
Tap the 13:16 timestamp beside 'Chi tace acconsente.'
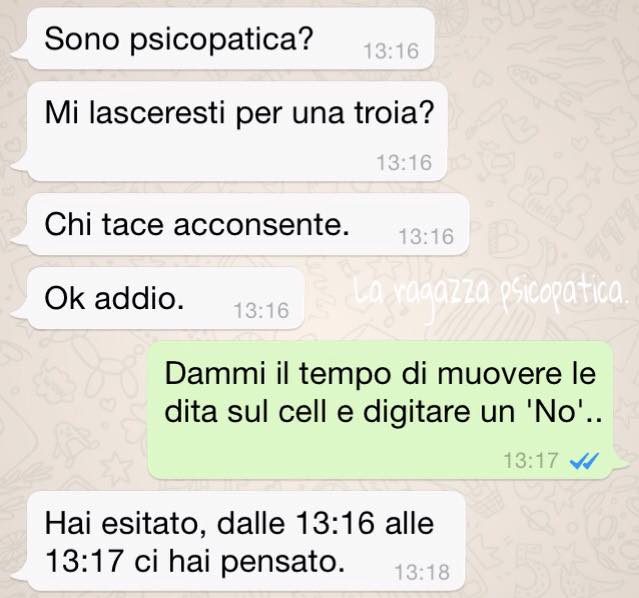[x=426, y=236]
